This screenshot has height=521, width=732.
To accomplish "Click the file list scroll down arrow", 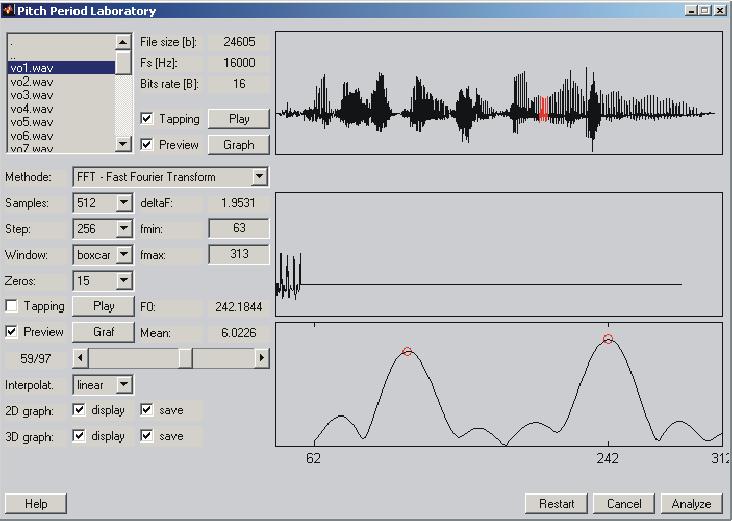I will coord(123,144).
